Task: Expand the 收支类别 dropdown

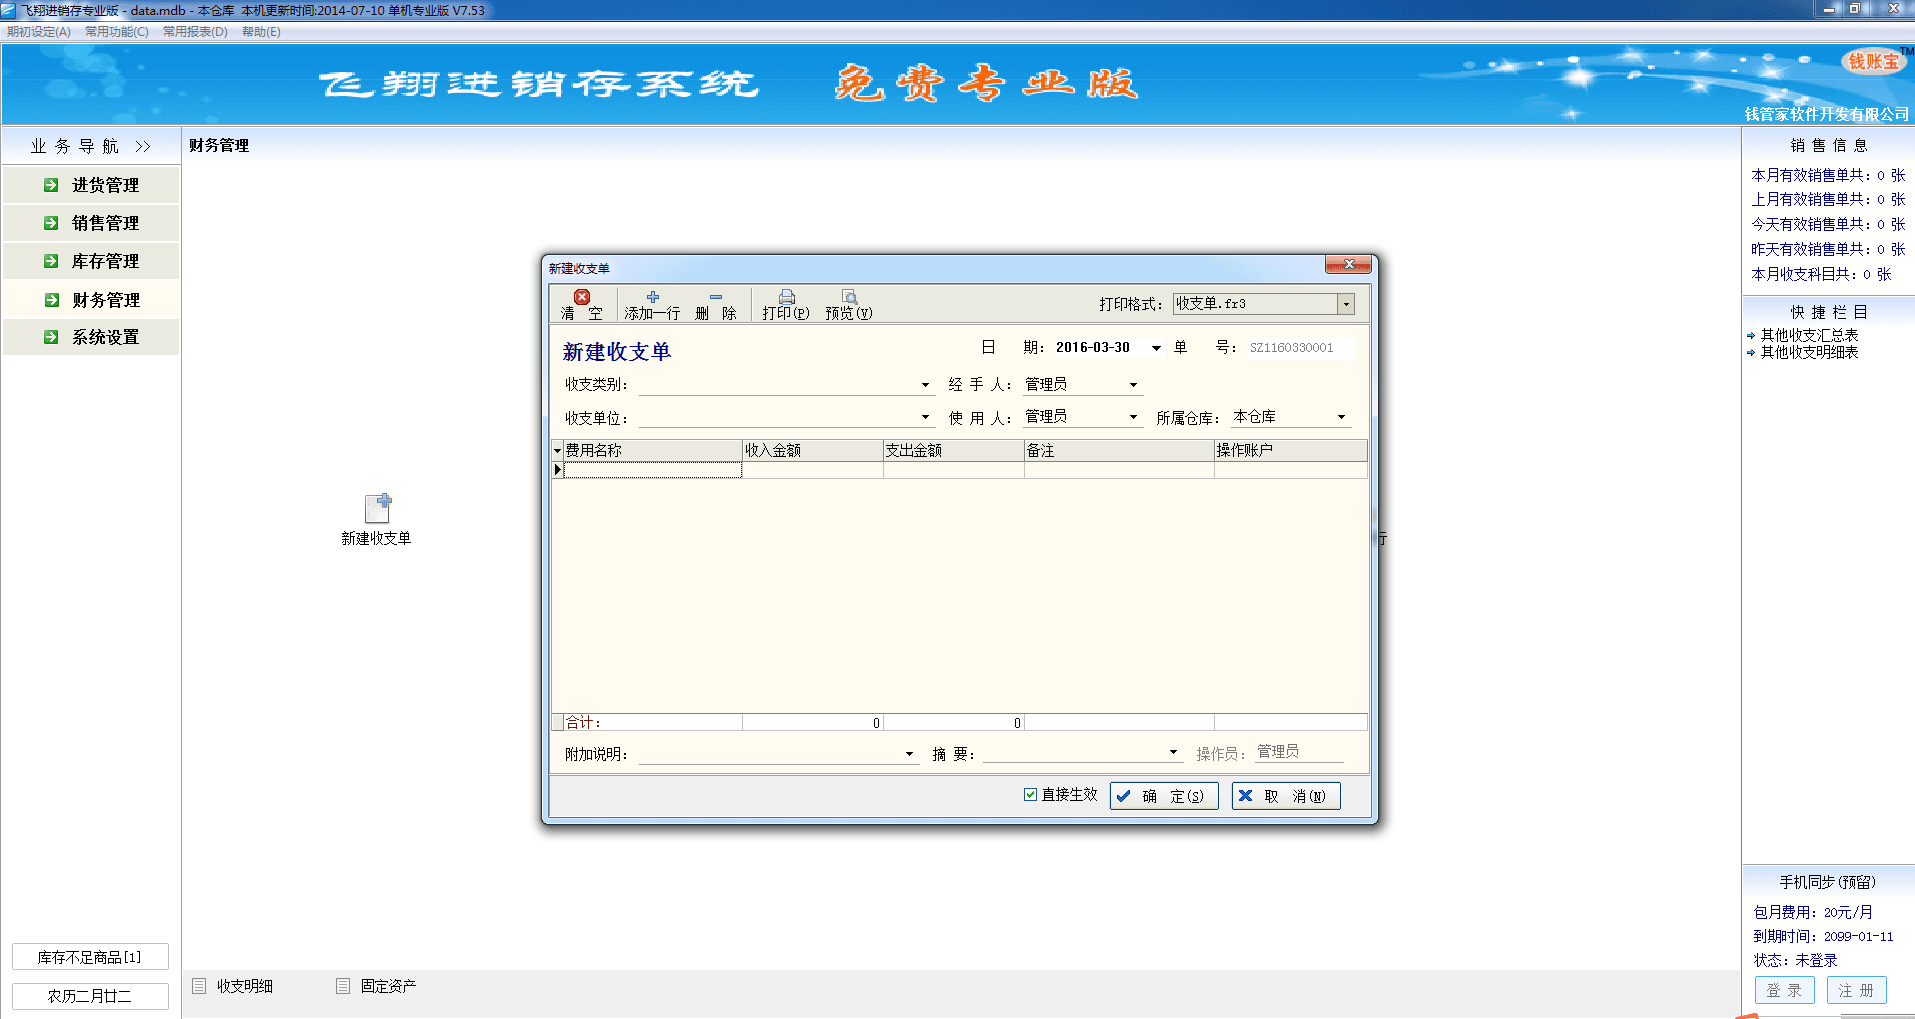Action: 925,385
